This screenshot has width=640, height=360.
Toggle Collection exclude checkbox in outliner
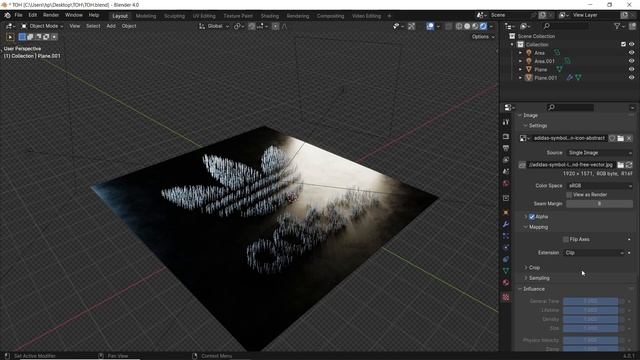[x=623, y=44]
